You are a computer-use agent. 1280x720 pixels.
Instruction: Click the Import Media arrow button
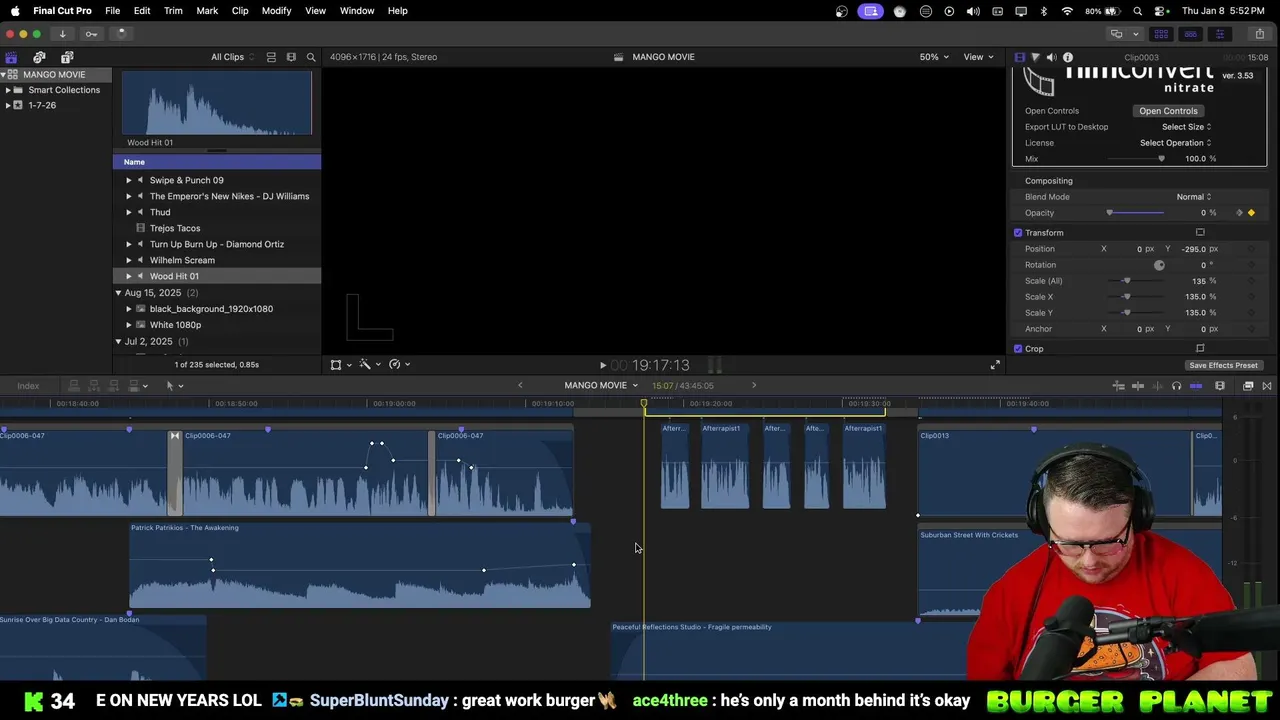tap(62, 34)
